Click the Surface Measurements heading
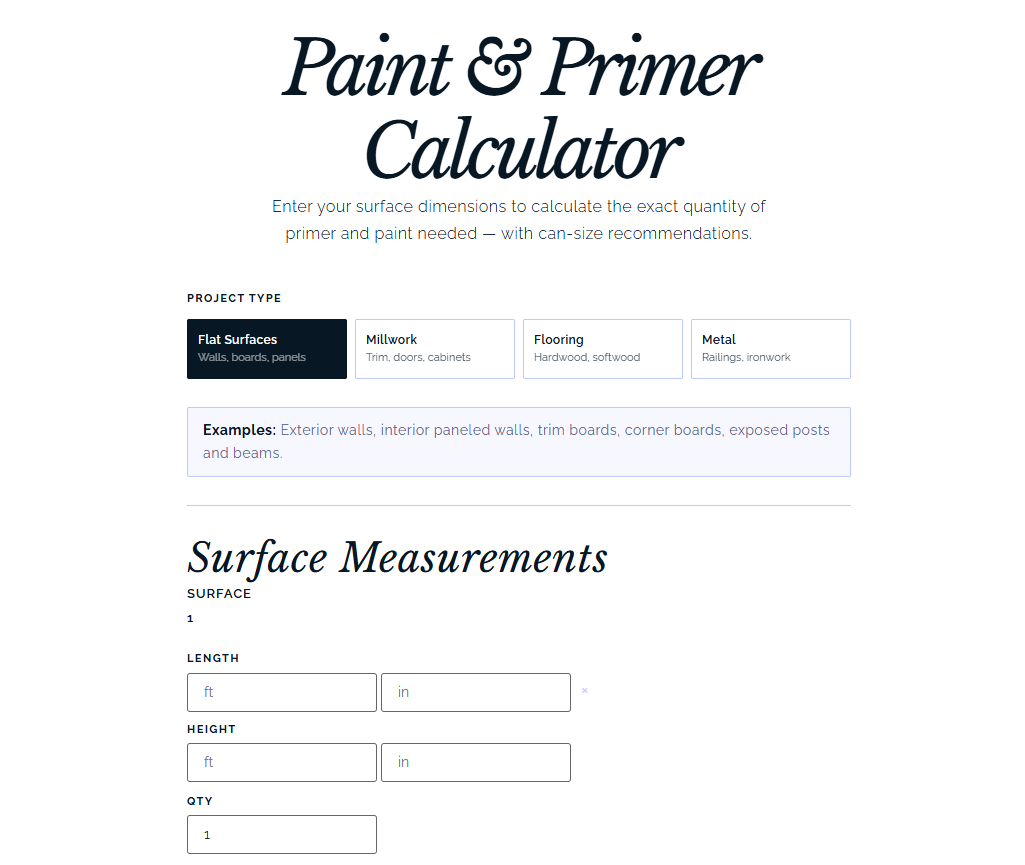Screen dimensions: 1025x865 point(397,558)
